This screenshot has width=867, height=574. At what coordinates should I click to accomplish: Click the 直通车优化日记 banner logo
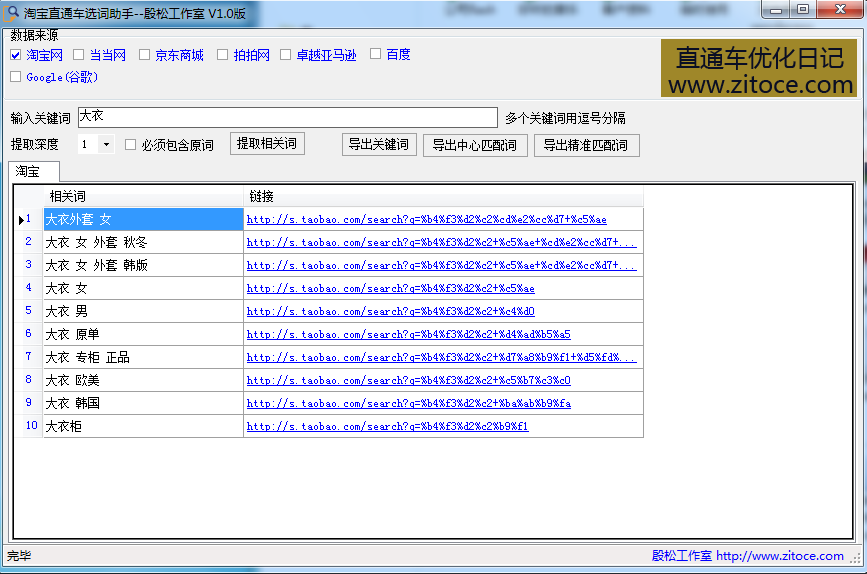coord(759,69)
